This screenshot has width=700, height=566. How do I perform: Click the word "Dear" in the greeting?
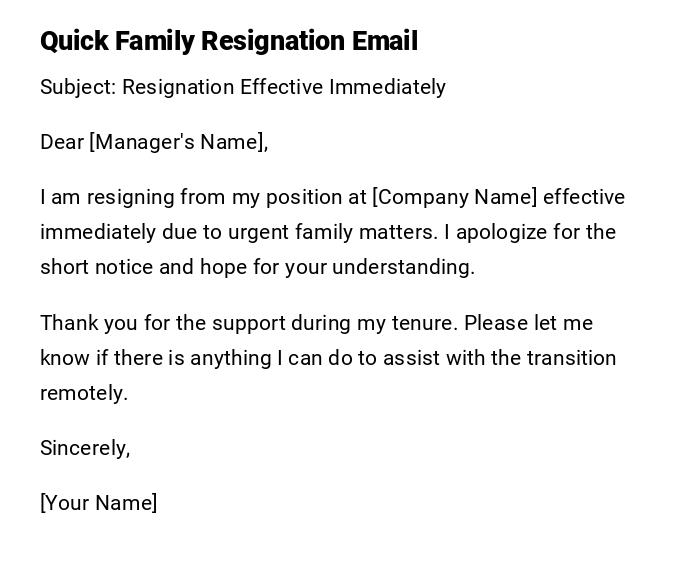click(x=62, y=142)
